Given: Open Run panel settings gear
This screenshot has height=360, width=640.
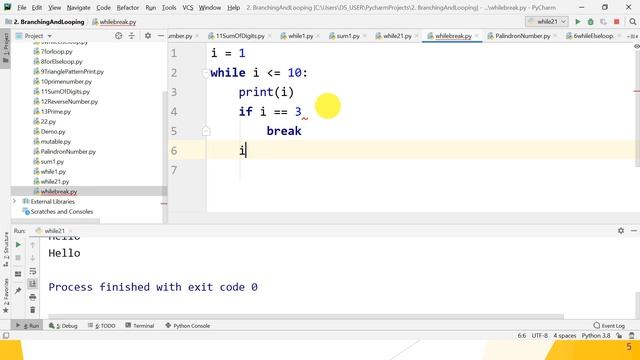Looking at the screenshot, I should (x=621, y=231).
